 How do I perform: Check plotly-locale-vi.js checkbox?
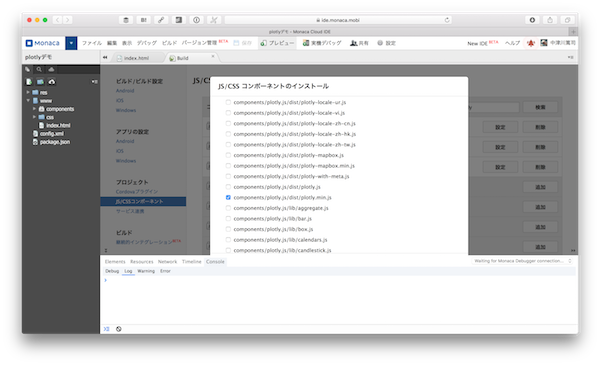[x=228, y=113]
